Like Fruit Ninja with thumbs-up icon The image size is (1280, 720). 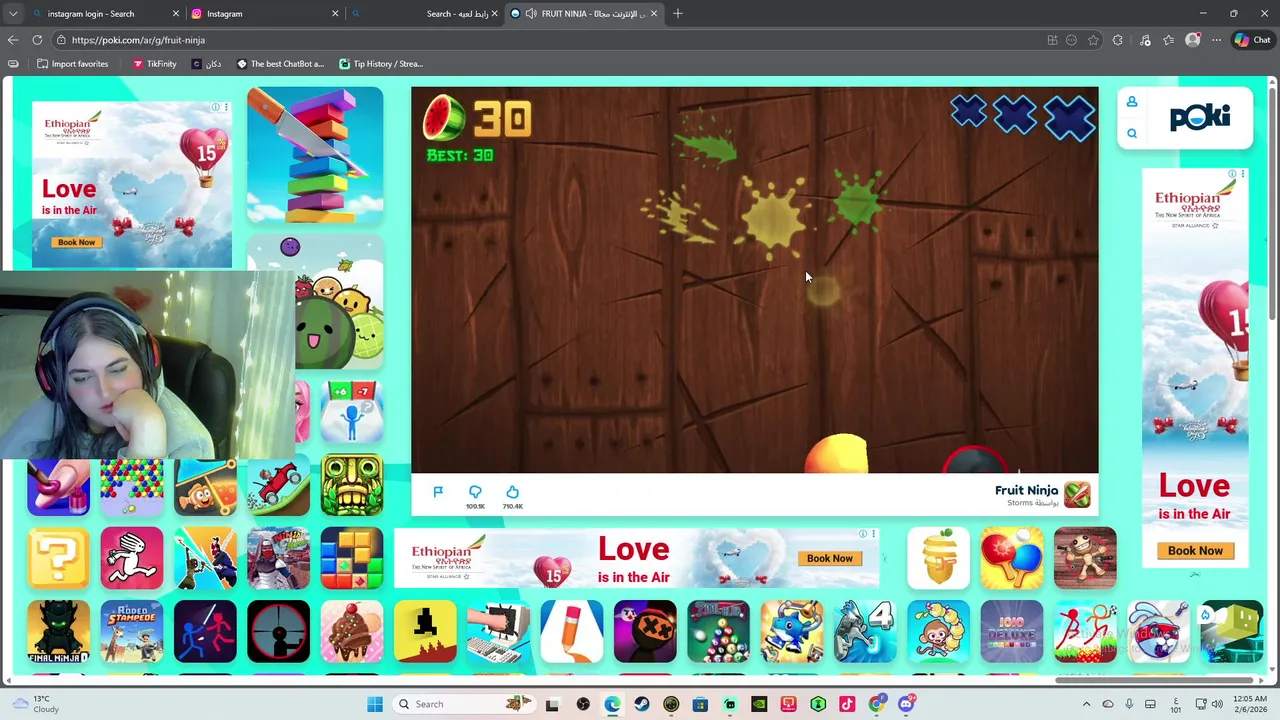coord(512,492)
